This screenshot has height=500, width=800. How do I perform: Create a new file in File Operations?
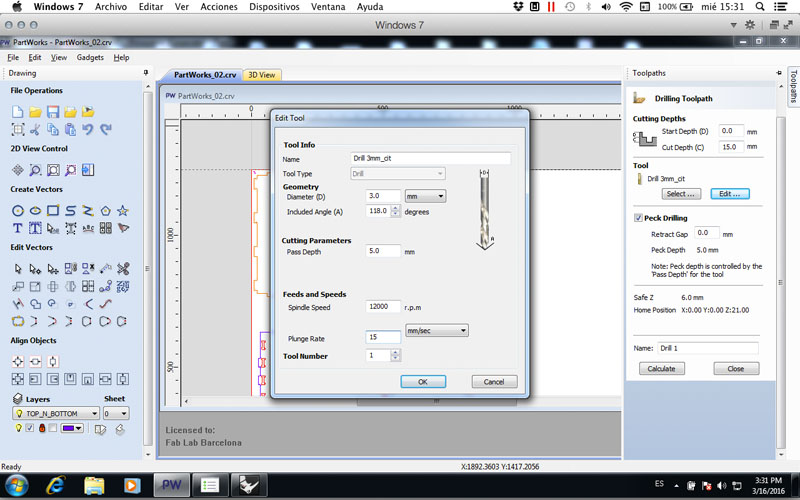(18, 112)
